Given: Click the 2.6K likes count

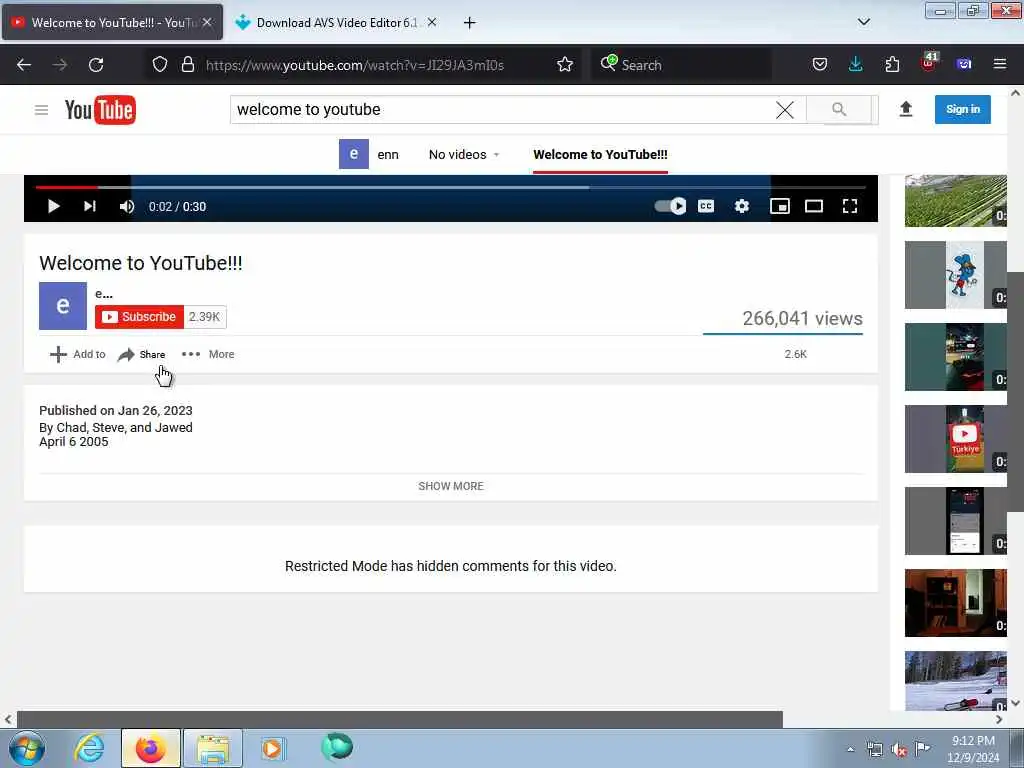Looking at the screenshot, I should pyautogui.click(x=795, y=354).
